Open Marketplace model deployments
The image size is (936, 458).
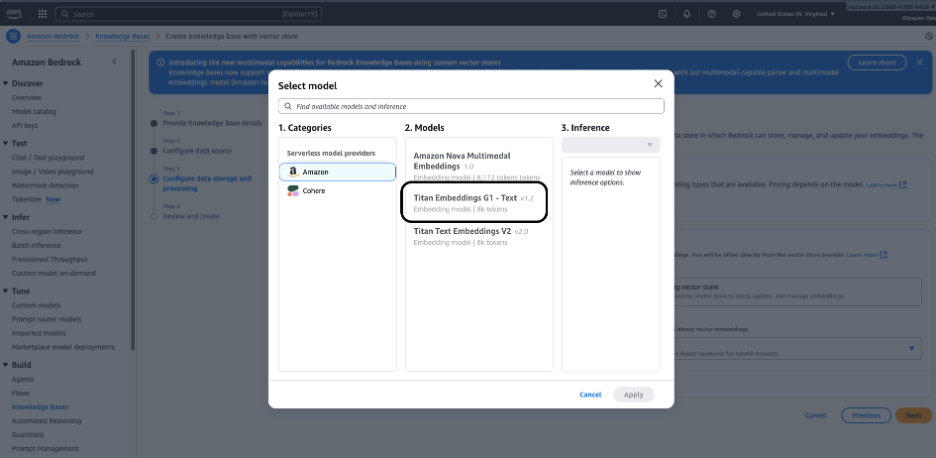[63, 347]
